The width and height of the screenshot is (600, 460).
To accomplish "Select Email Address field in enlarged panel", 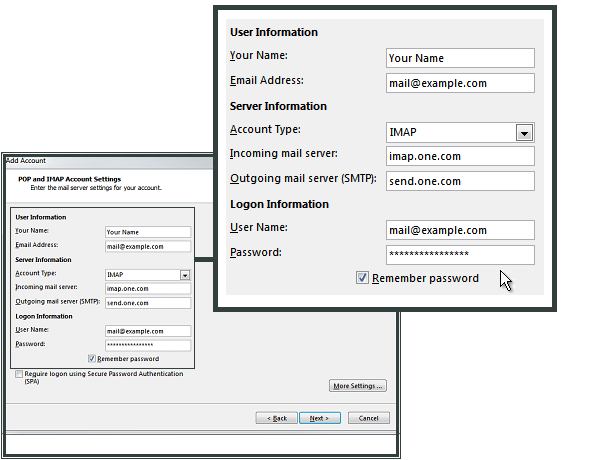I will (460, 83).
